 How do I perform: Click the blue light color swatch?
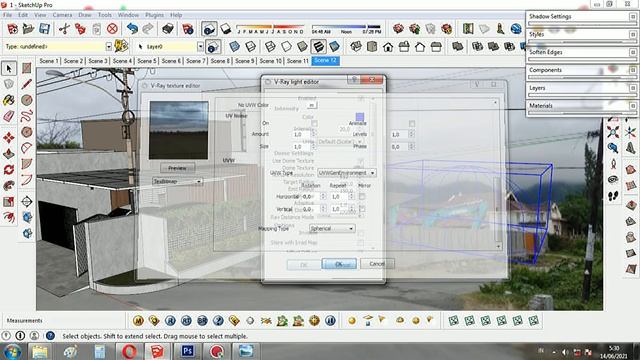[360, 117]
